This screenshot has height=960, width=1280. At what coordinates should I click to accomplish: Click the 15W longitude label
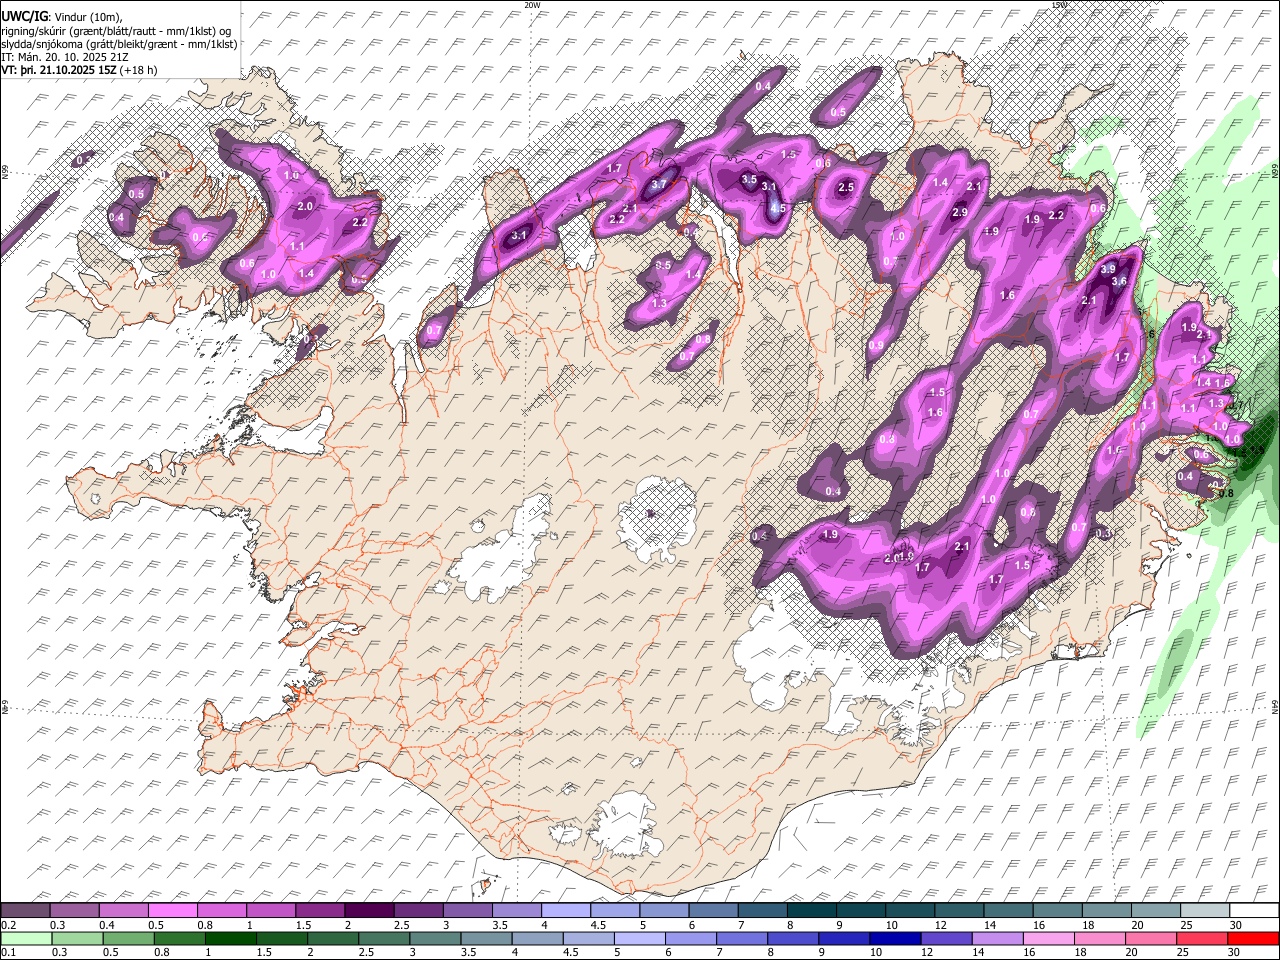[x=1059, y=5]
